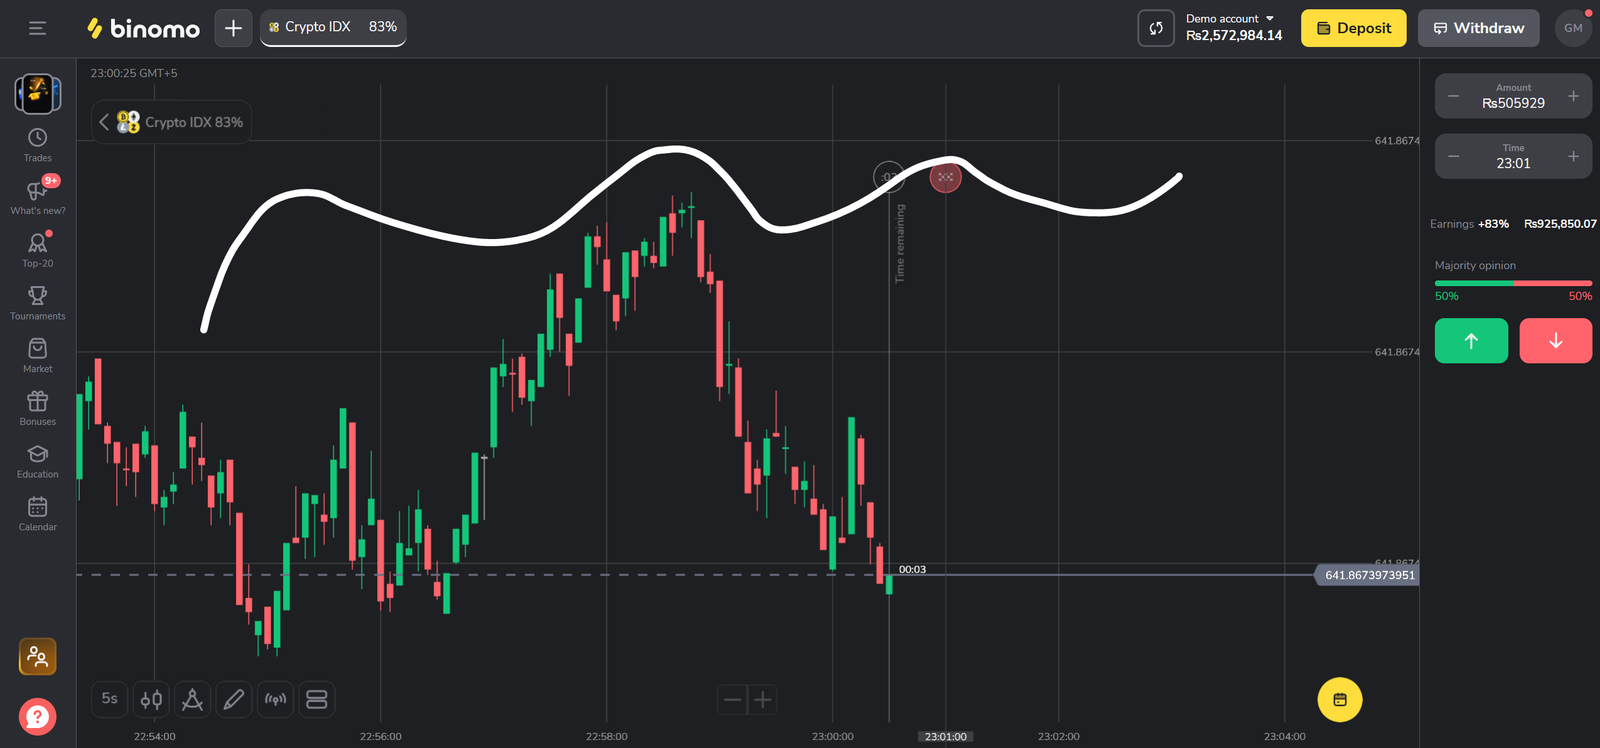This screenshot has height=748, width=1600.
Task: Click the Binomo logo
Action: click(143, 28)
